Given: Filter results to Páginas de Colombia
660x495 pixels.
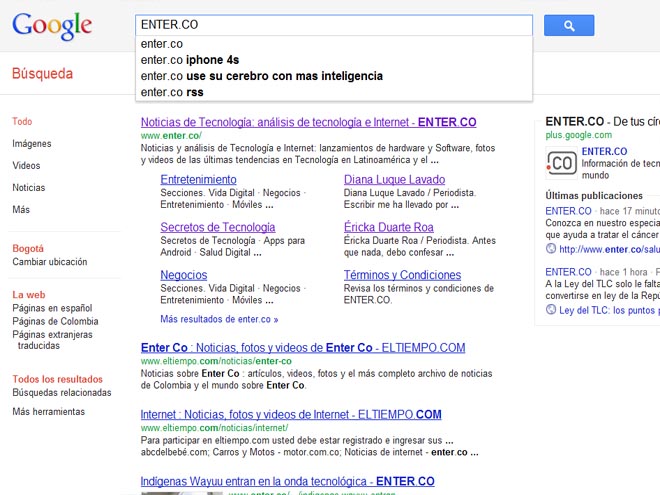Looking at the screenshot, I should click(55, 321).
